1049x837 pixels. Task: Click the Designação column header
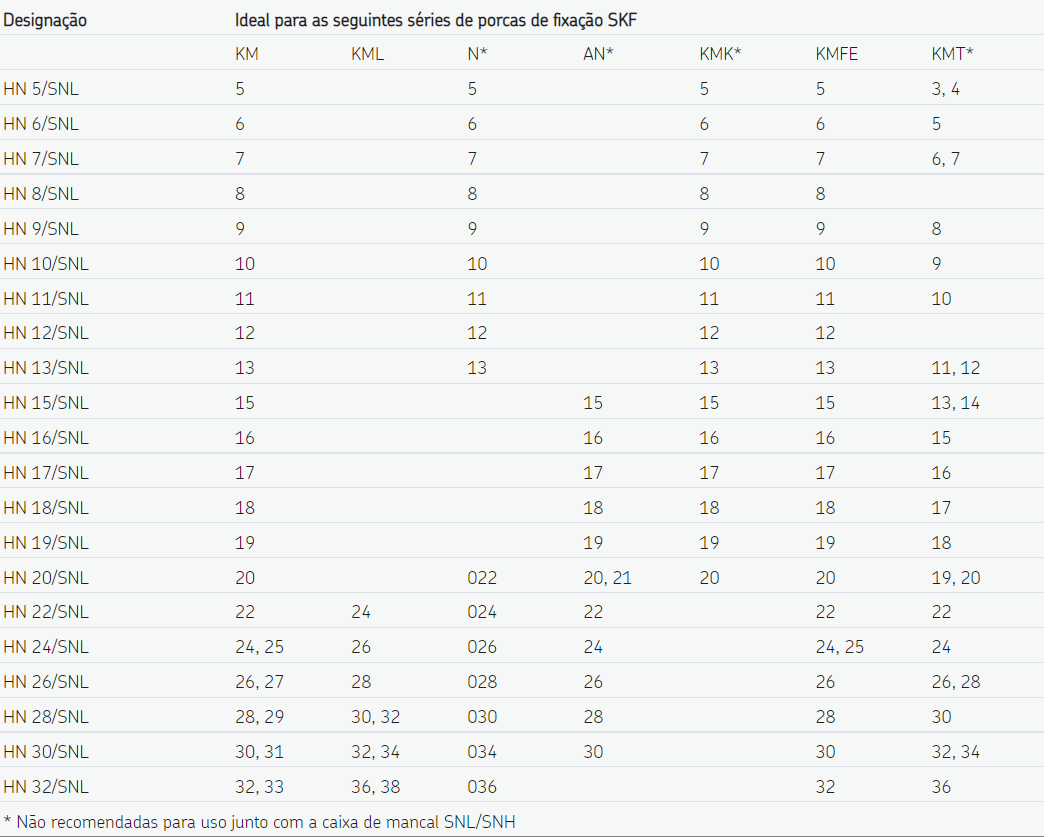(x=45, y=19)
